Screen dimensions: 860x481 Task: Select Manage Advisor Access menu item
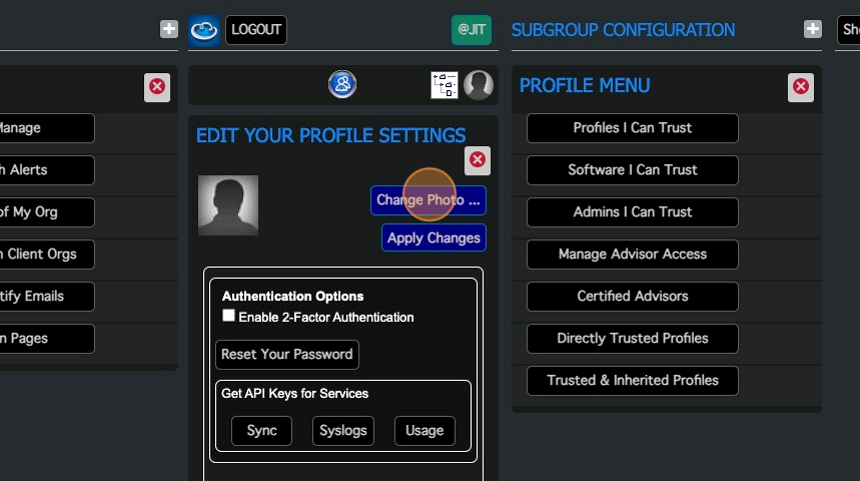[632, 254]
